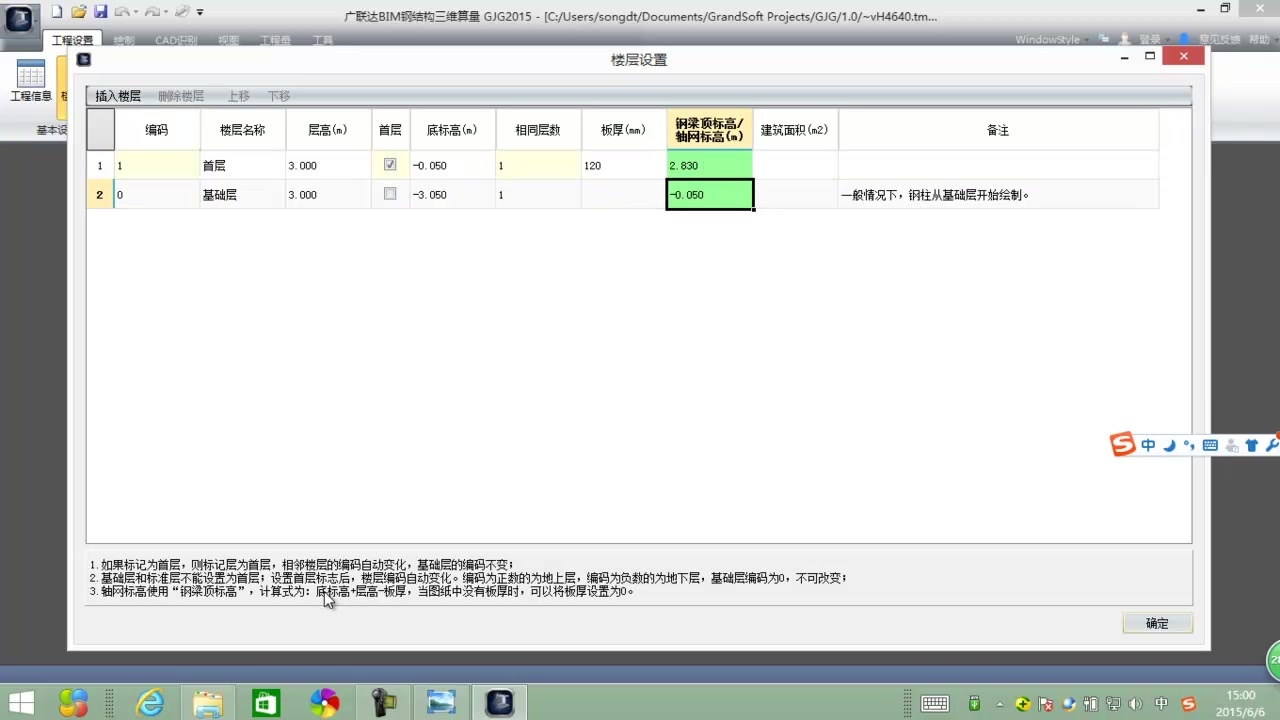The height and width of the screenshot is (720, 1280).
Task: Click the 删除楼层 delete floor button
Action: pos(181,96)
